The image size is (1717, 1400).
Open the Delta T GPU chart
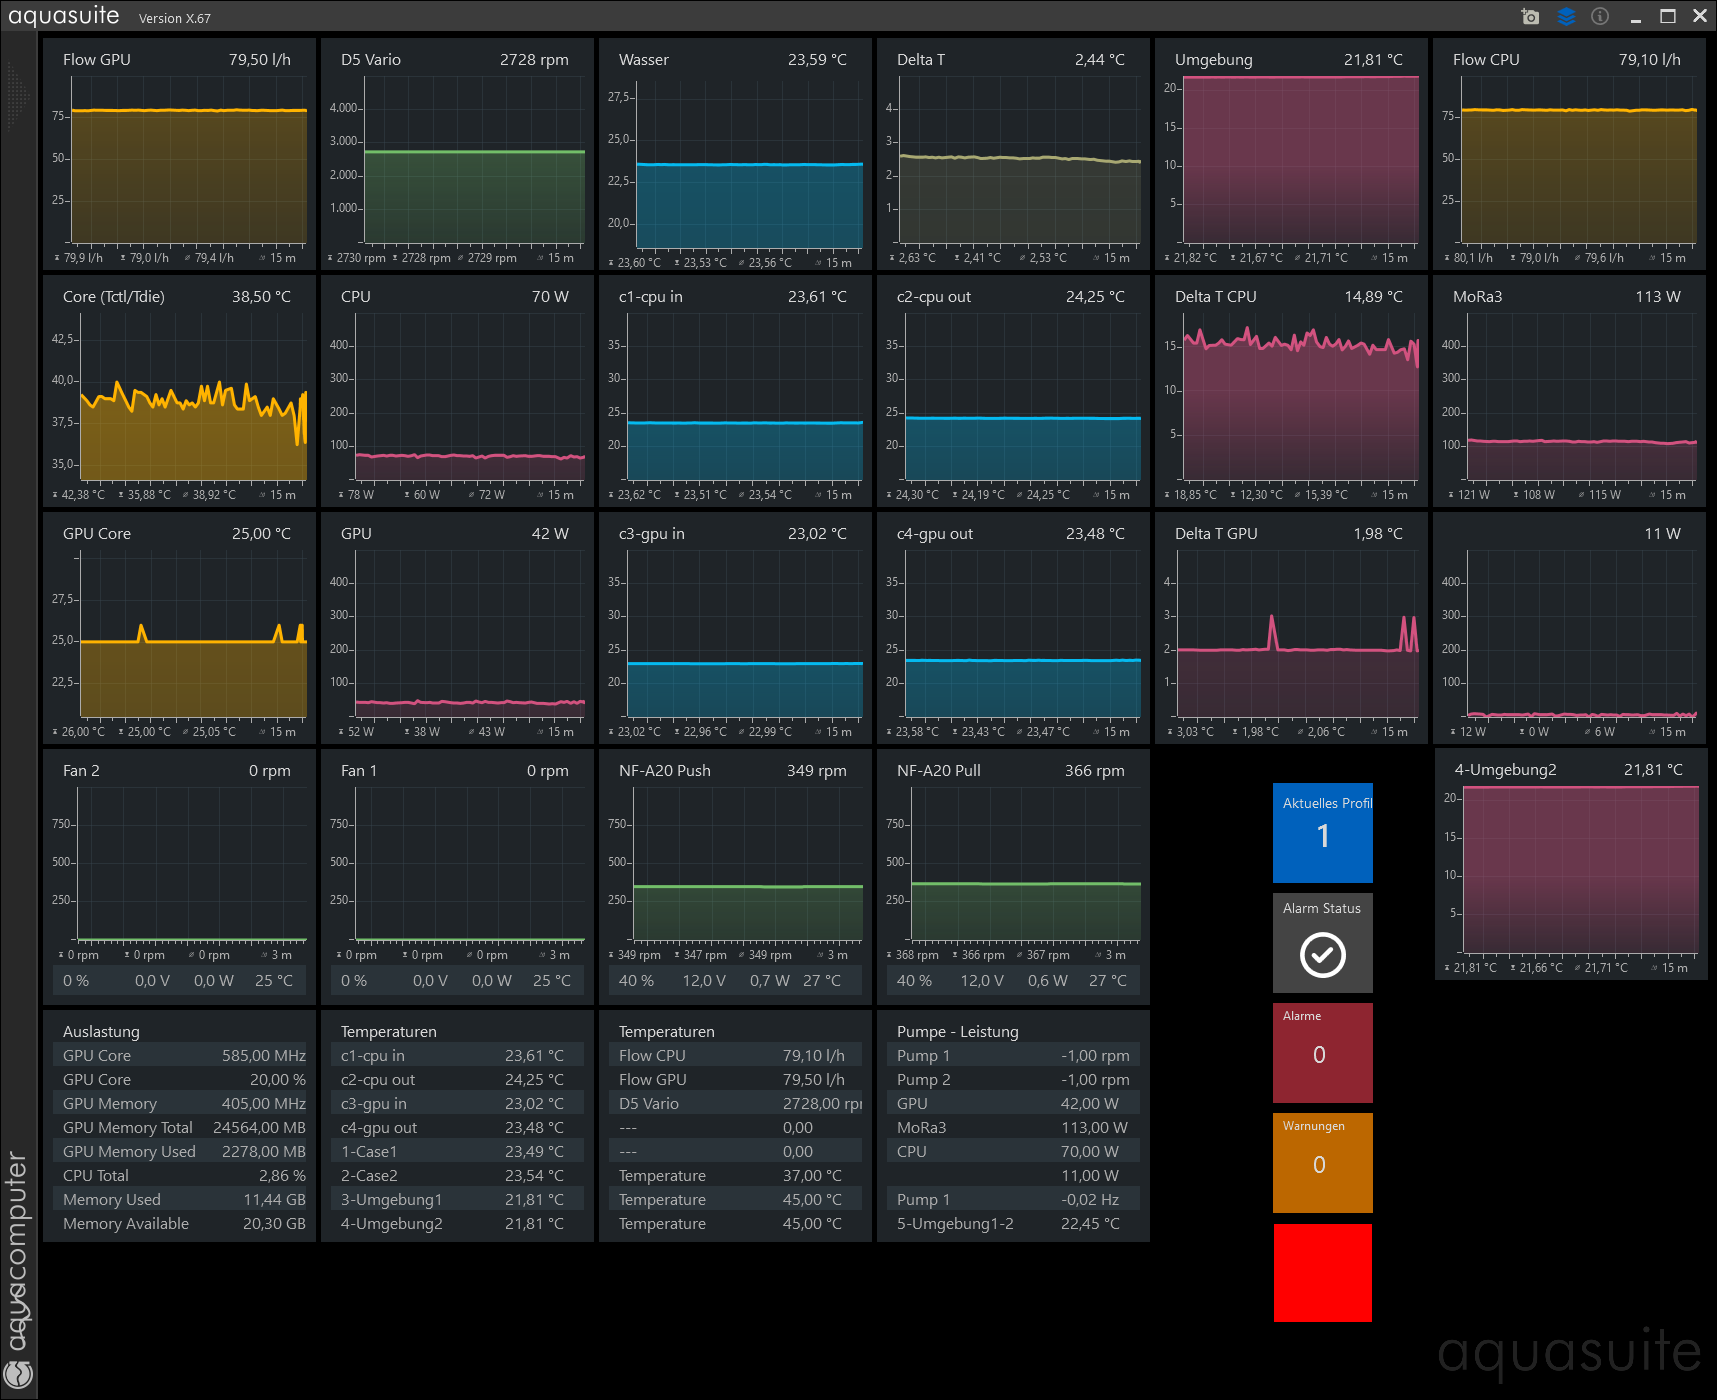(1291, 628)
